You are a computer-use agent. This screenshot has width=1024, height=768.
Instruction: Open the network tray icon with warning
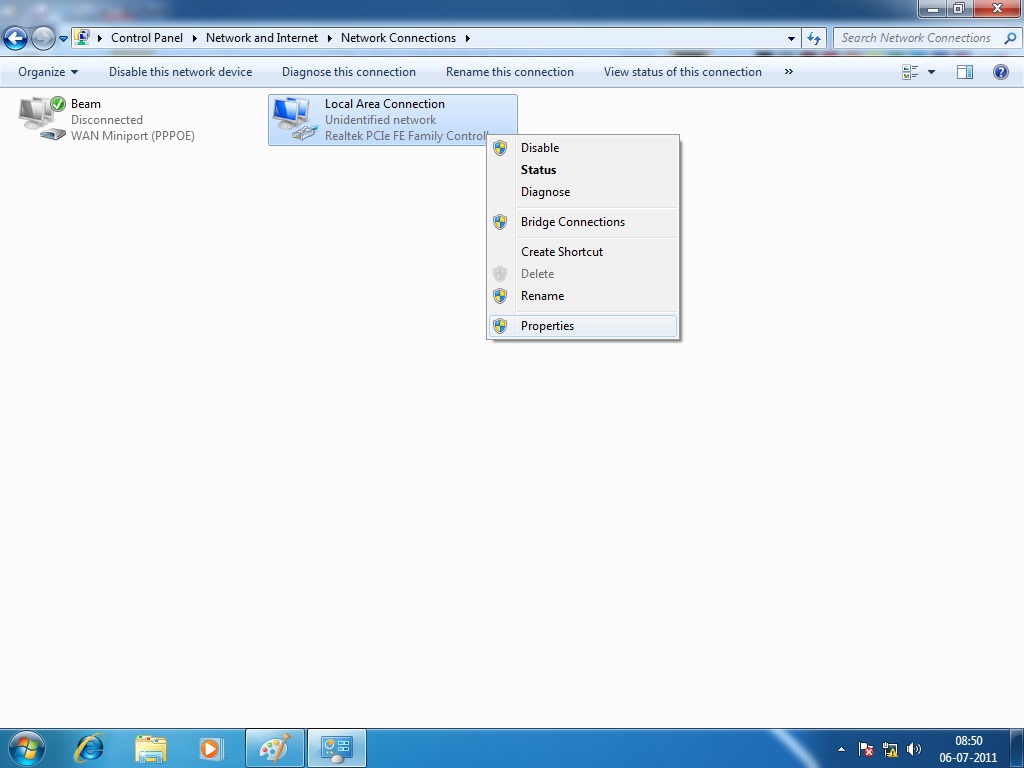tap(889, 748)
